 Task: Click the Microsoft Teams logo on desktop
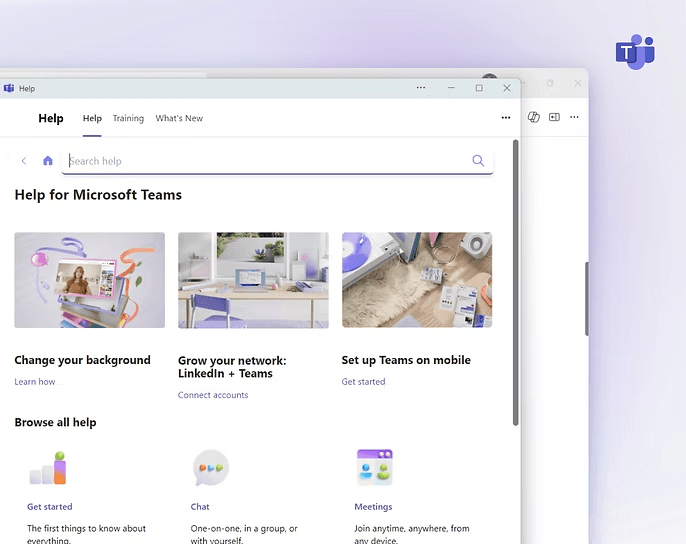click(635, 52)
